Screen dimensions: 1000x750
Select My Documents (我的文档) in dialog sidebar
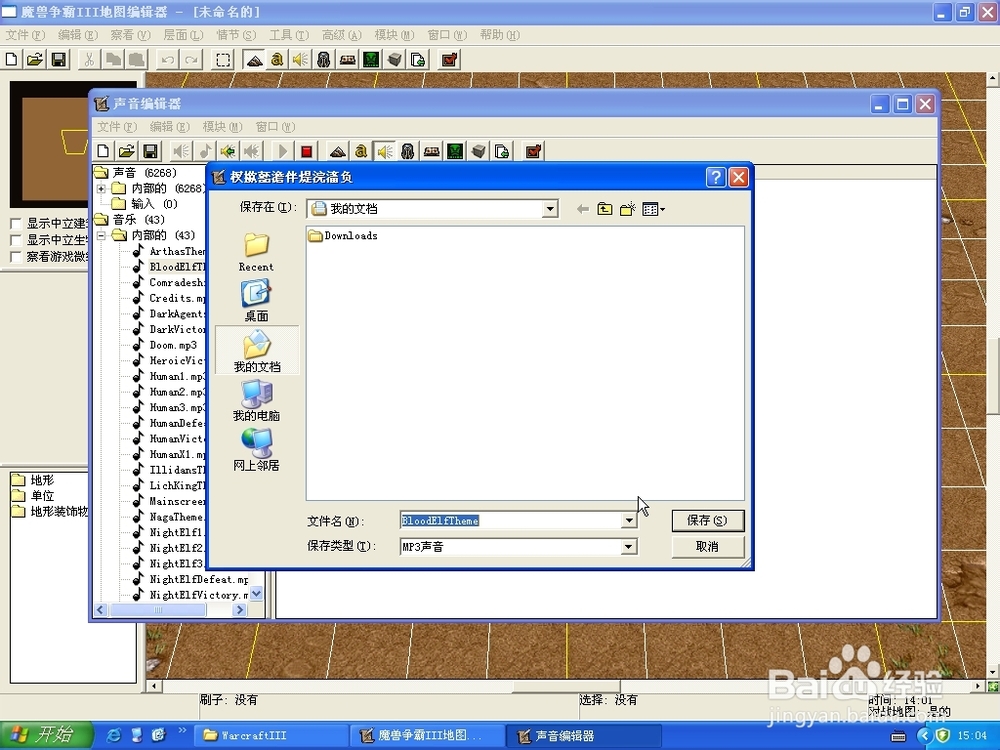coord(257,350)
